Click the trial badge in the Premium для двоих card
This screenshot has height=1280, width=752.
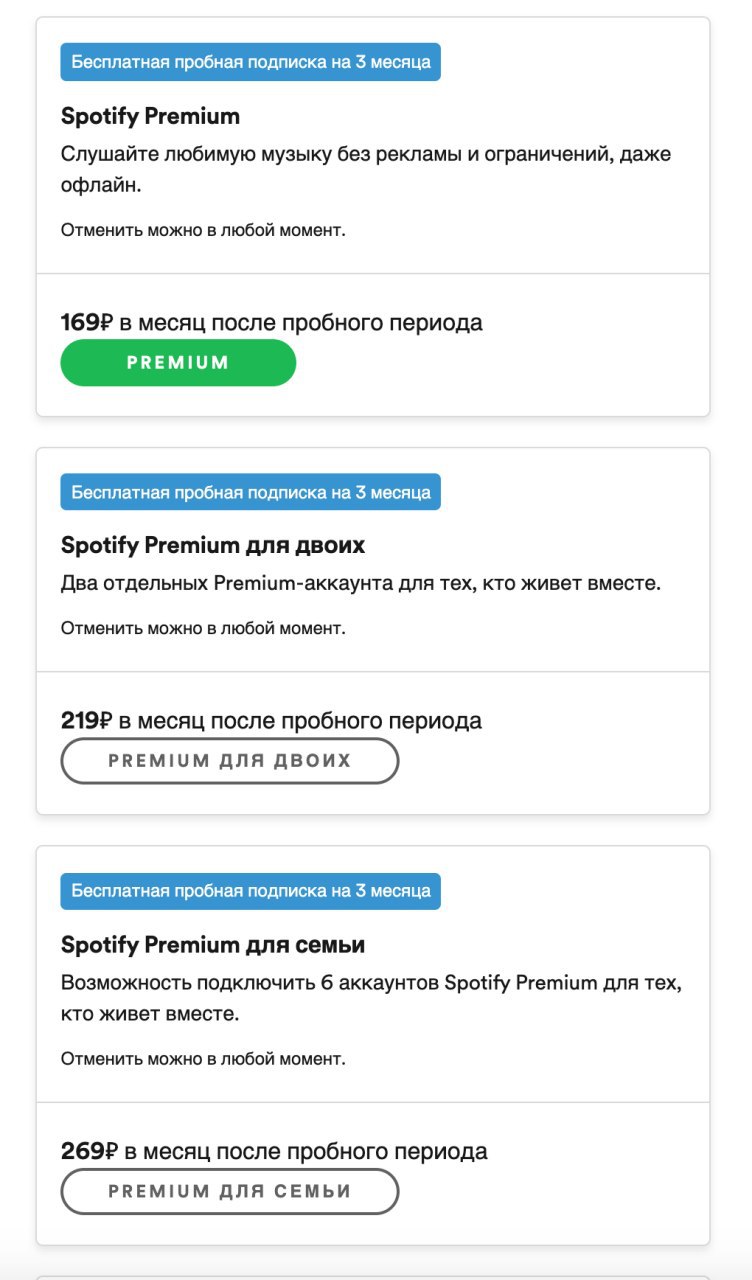coord(250,492)
